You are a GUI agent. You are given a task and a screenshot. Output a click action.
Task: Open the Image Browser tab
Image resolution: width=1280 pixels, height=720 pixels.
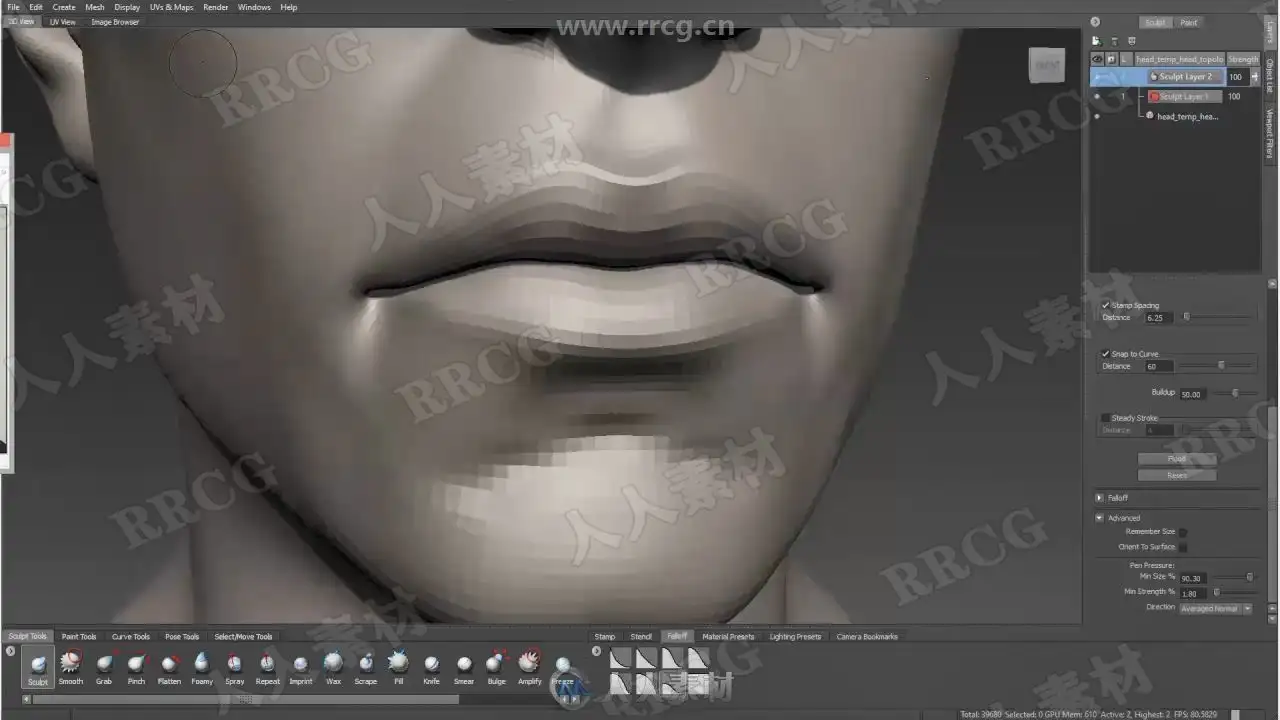pyautogui.click(x=115, y=22)
